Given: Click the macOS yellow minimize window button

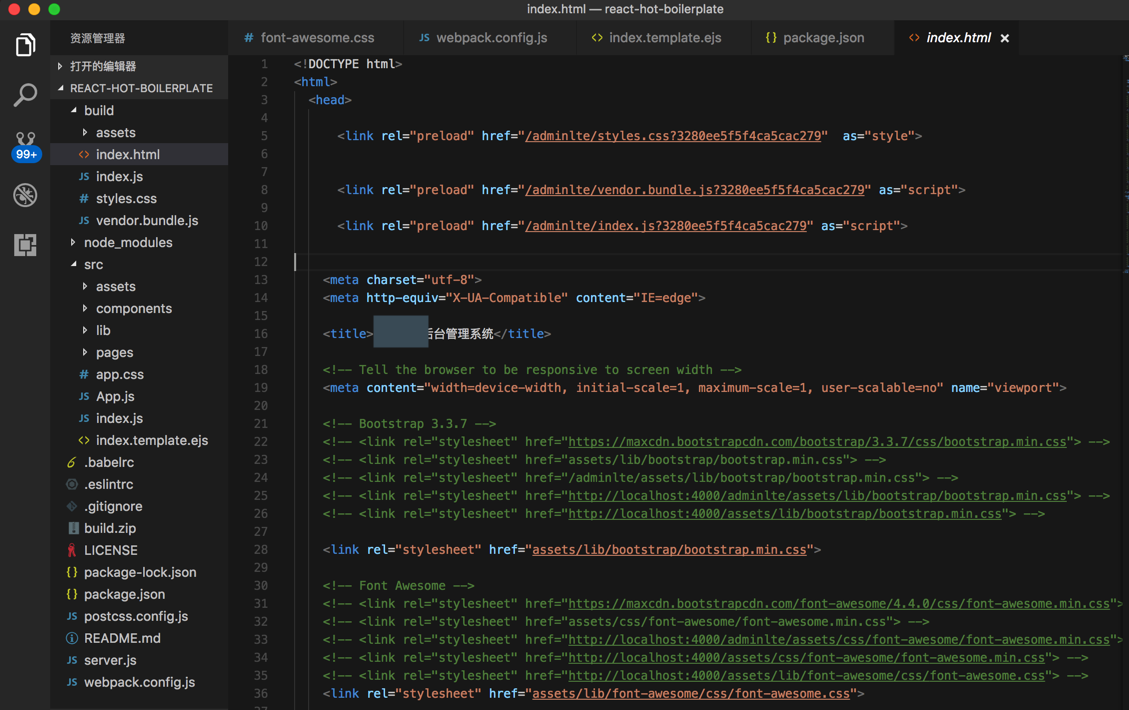Looking at the screenshot, I should 34,9.
